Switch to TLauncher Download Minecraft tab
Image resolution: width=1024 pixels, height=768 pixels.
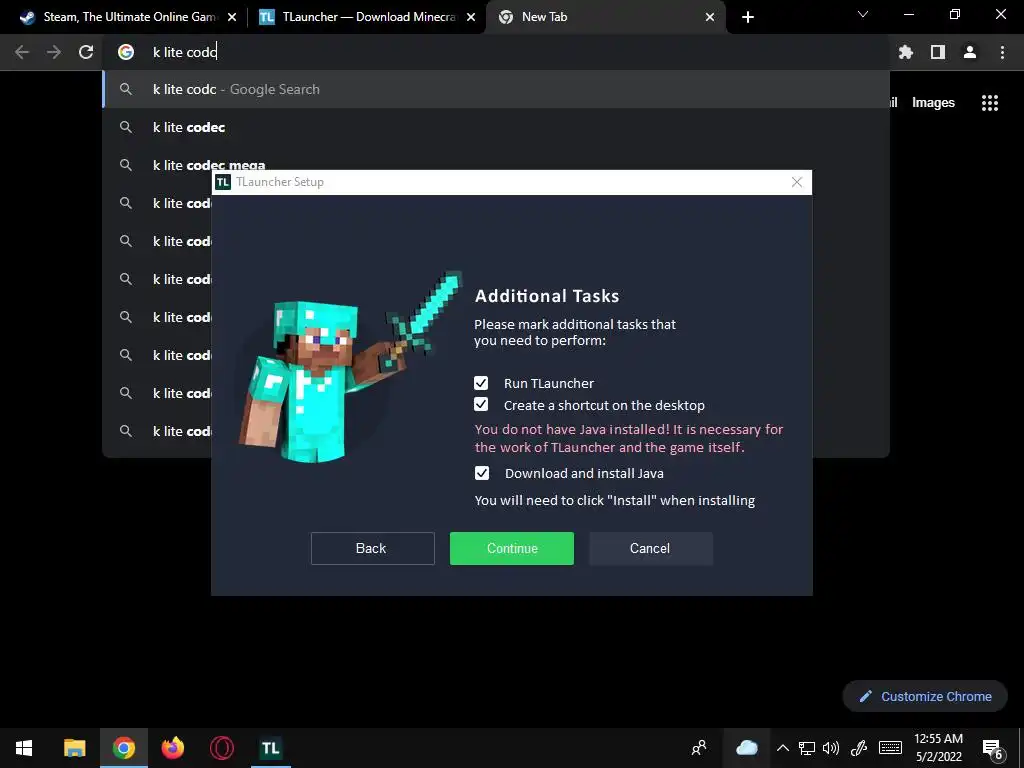(368, 17)
